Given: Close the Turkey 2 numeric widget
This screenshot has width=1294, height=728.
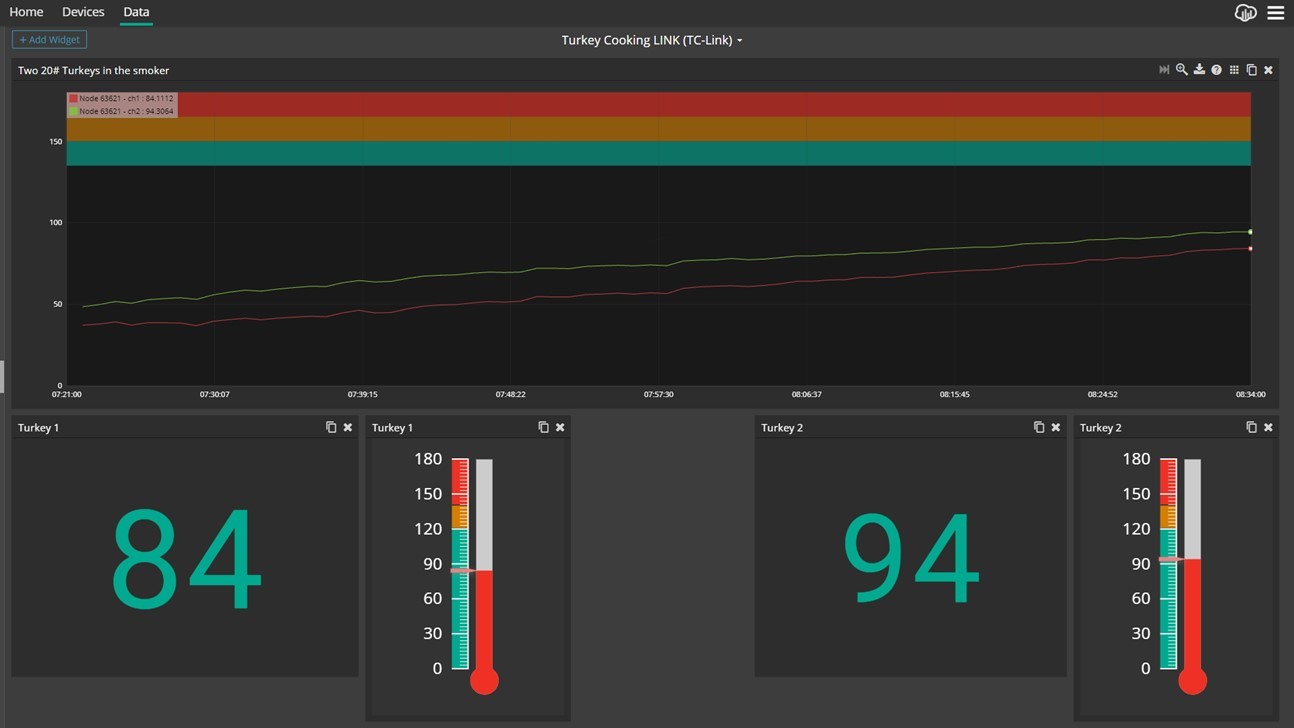Looking at the screenshot, I should tap(1056, 427).
